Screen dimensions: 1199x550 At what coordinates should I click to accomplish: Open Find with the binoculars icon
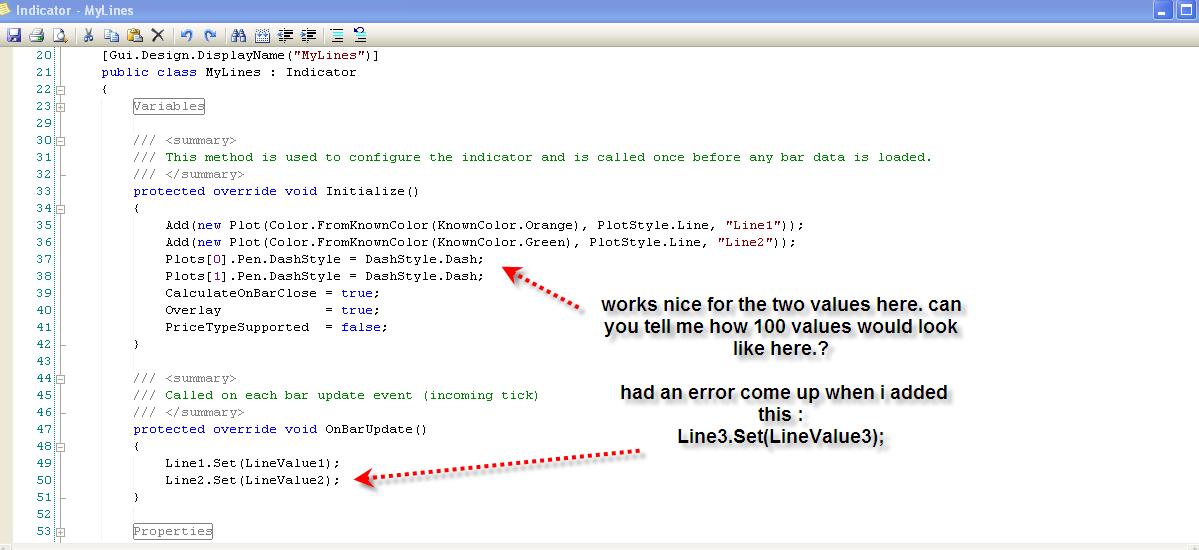(239, 34)
